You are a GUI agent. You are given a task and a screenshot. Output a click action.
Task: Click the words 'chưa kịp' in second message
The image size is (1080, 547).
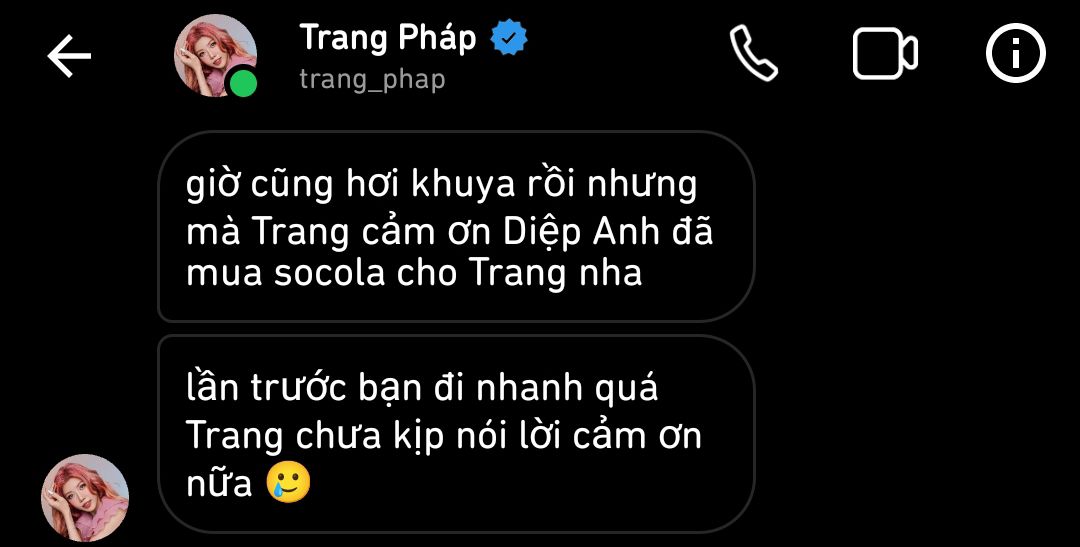pyautogui.click(x=366, y=437)
